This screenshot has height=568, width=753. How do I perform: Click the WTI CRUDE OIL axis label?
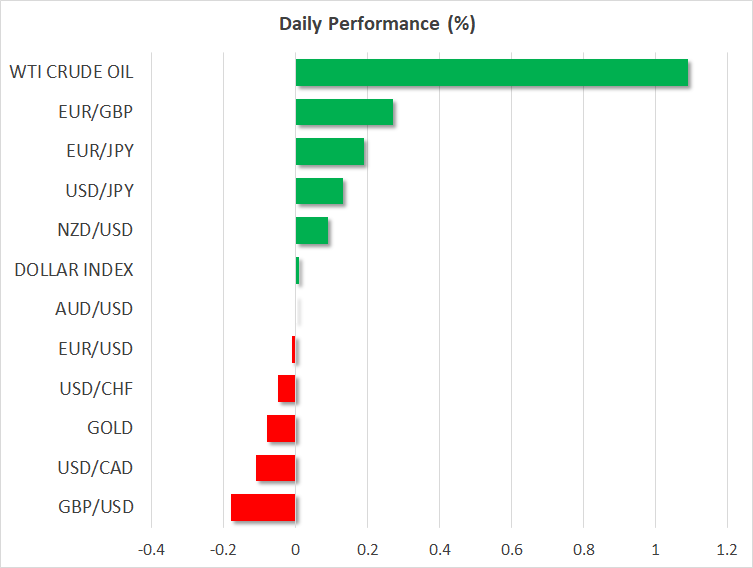71,72
